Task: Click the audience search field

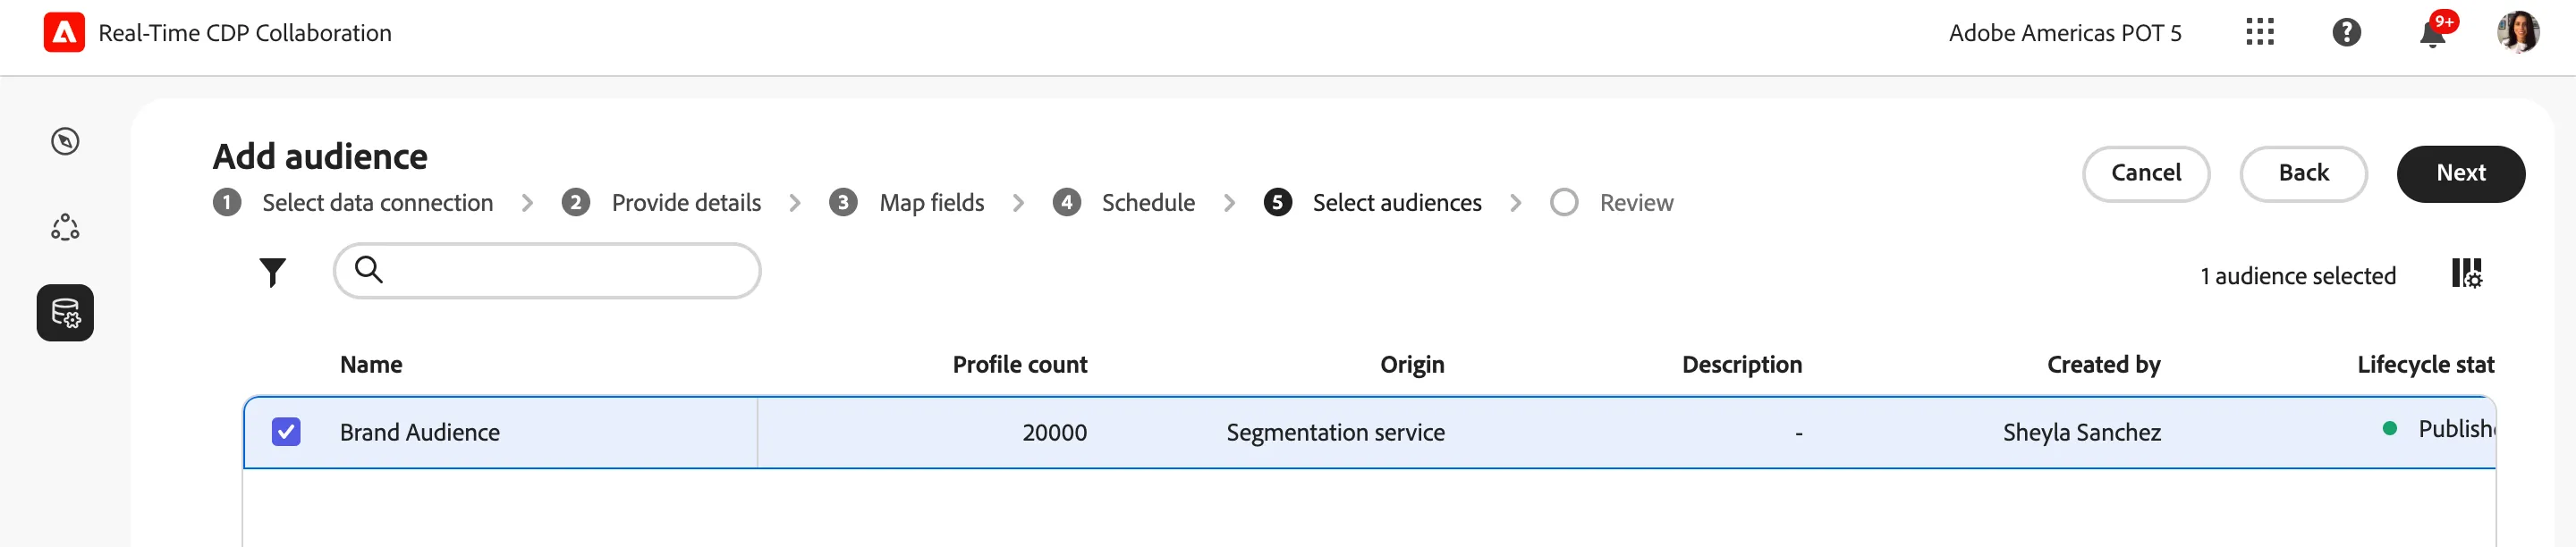Action: coord(546,270)
